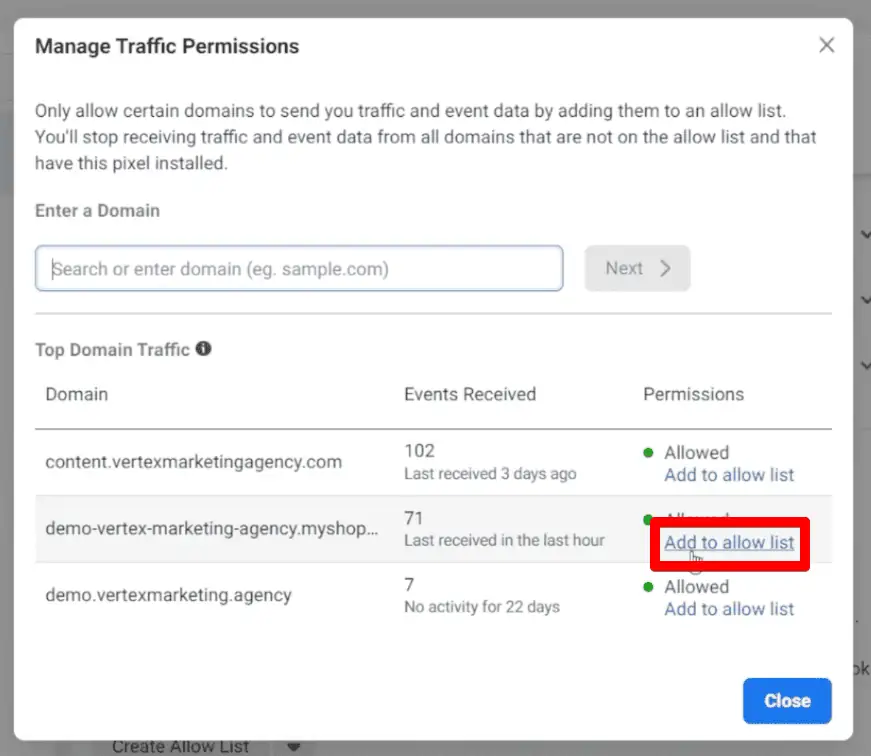Screen dimensions: 871x756
Task: Select the Domain column header
Action: (76, 394)
